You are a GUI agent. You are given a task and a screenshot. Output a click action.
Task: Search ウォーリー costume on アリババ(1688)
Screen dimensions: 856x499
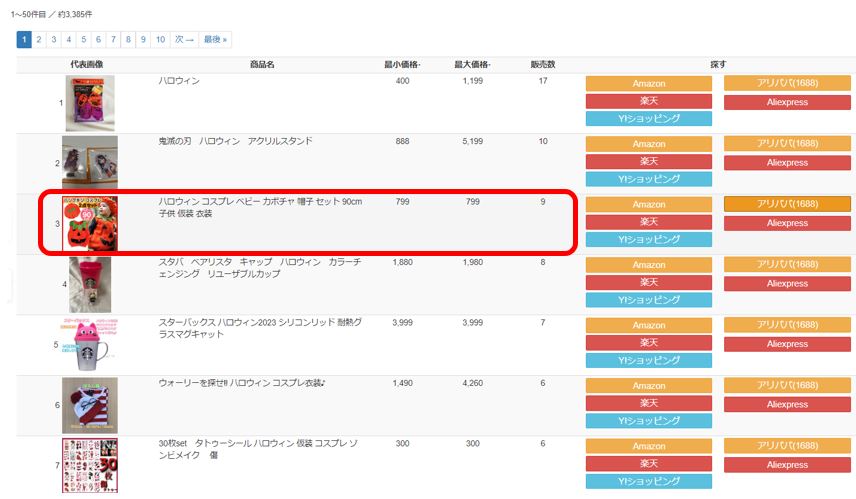787,386
